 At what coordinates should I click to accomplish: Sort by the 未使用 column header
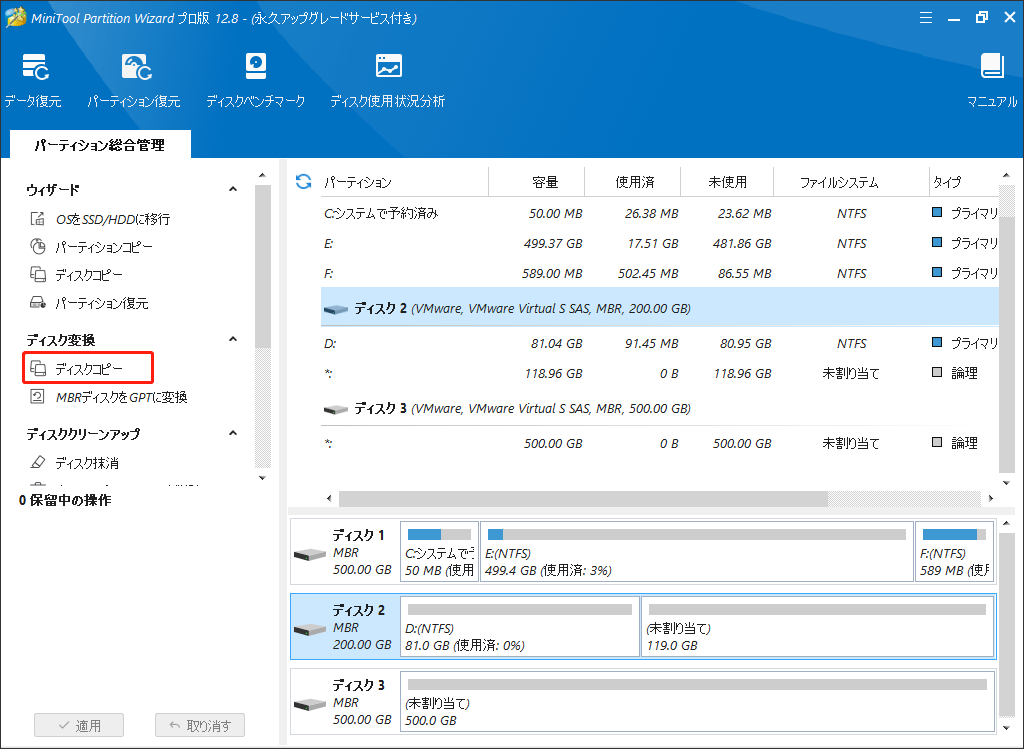[728, 182]
